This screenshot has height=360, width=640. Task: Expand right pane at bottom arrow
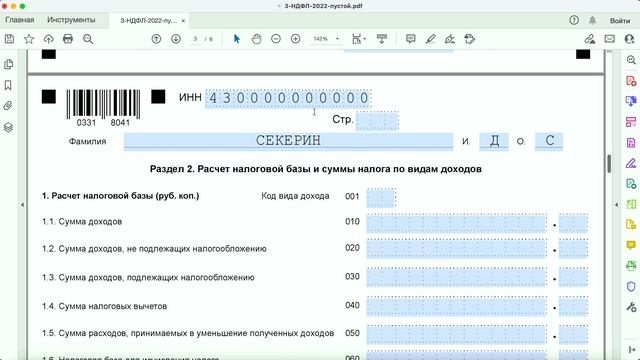coord(632,350)
